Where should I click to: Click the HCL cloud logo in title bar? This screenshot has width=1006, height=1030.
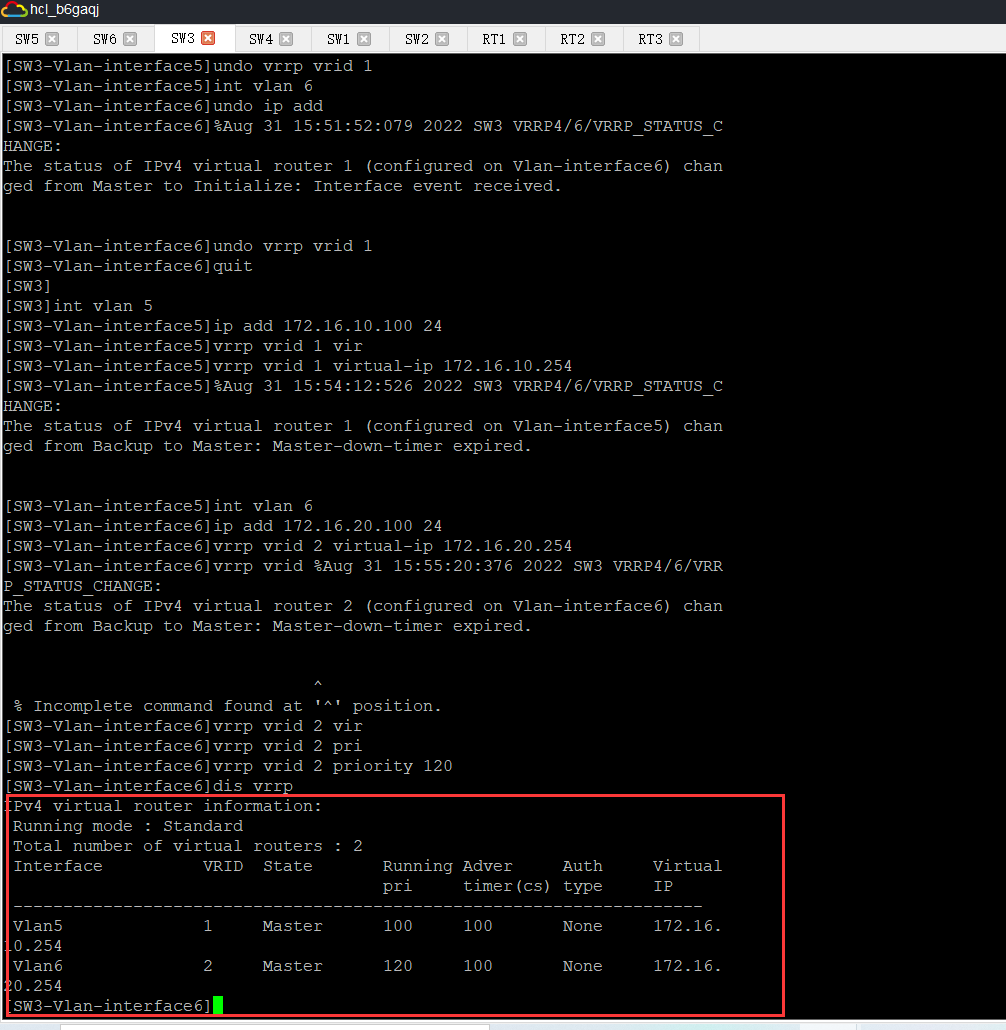(x=14, y=10)
